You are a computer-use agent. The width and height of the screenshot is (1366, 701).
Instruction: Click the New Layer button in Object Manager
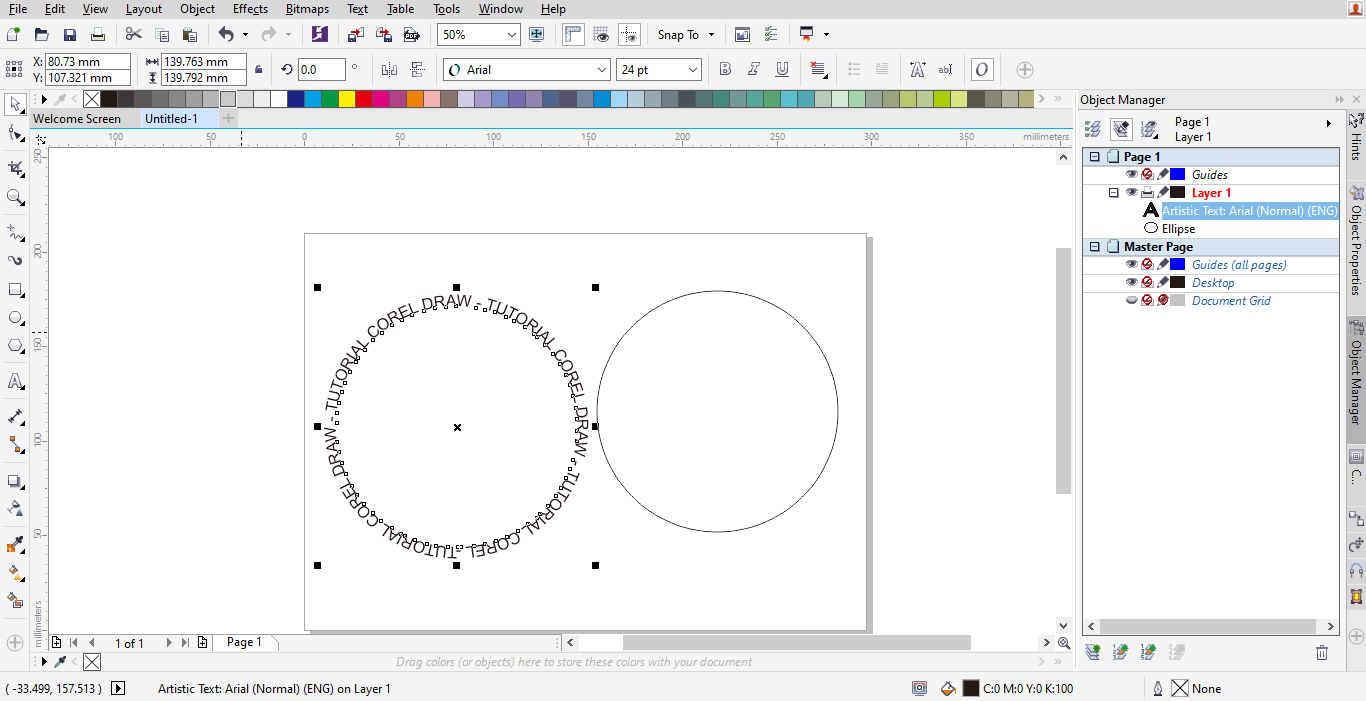1093,652
